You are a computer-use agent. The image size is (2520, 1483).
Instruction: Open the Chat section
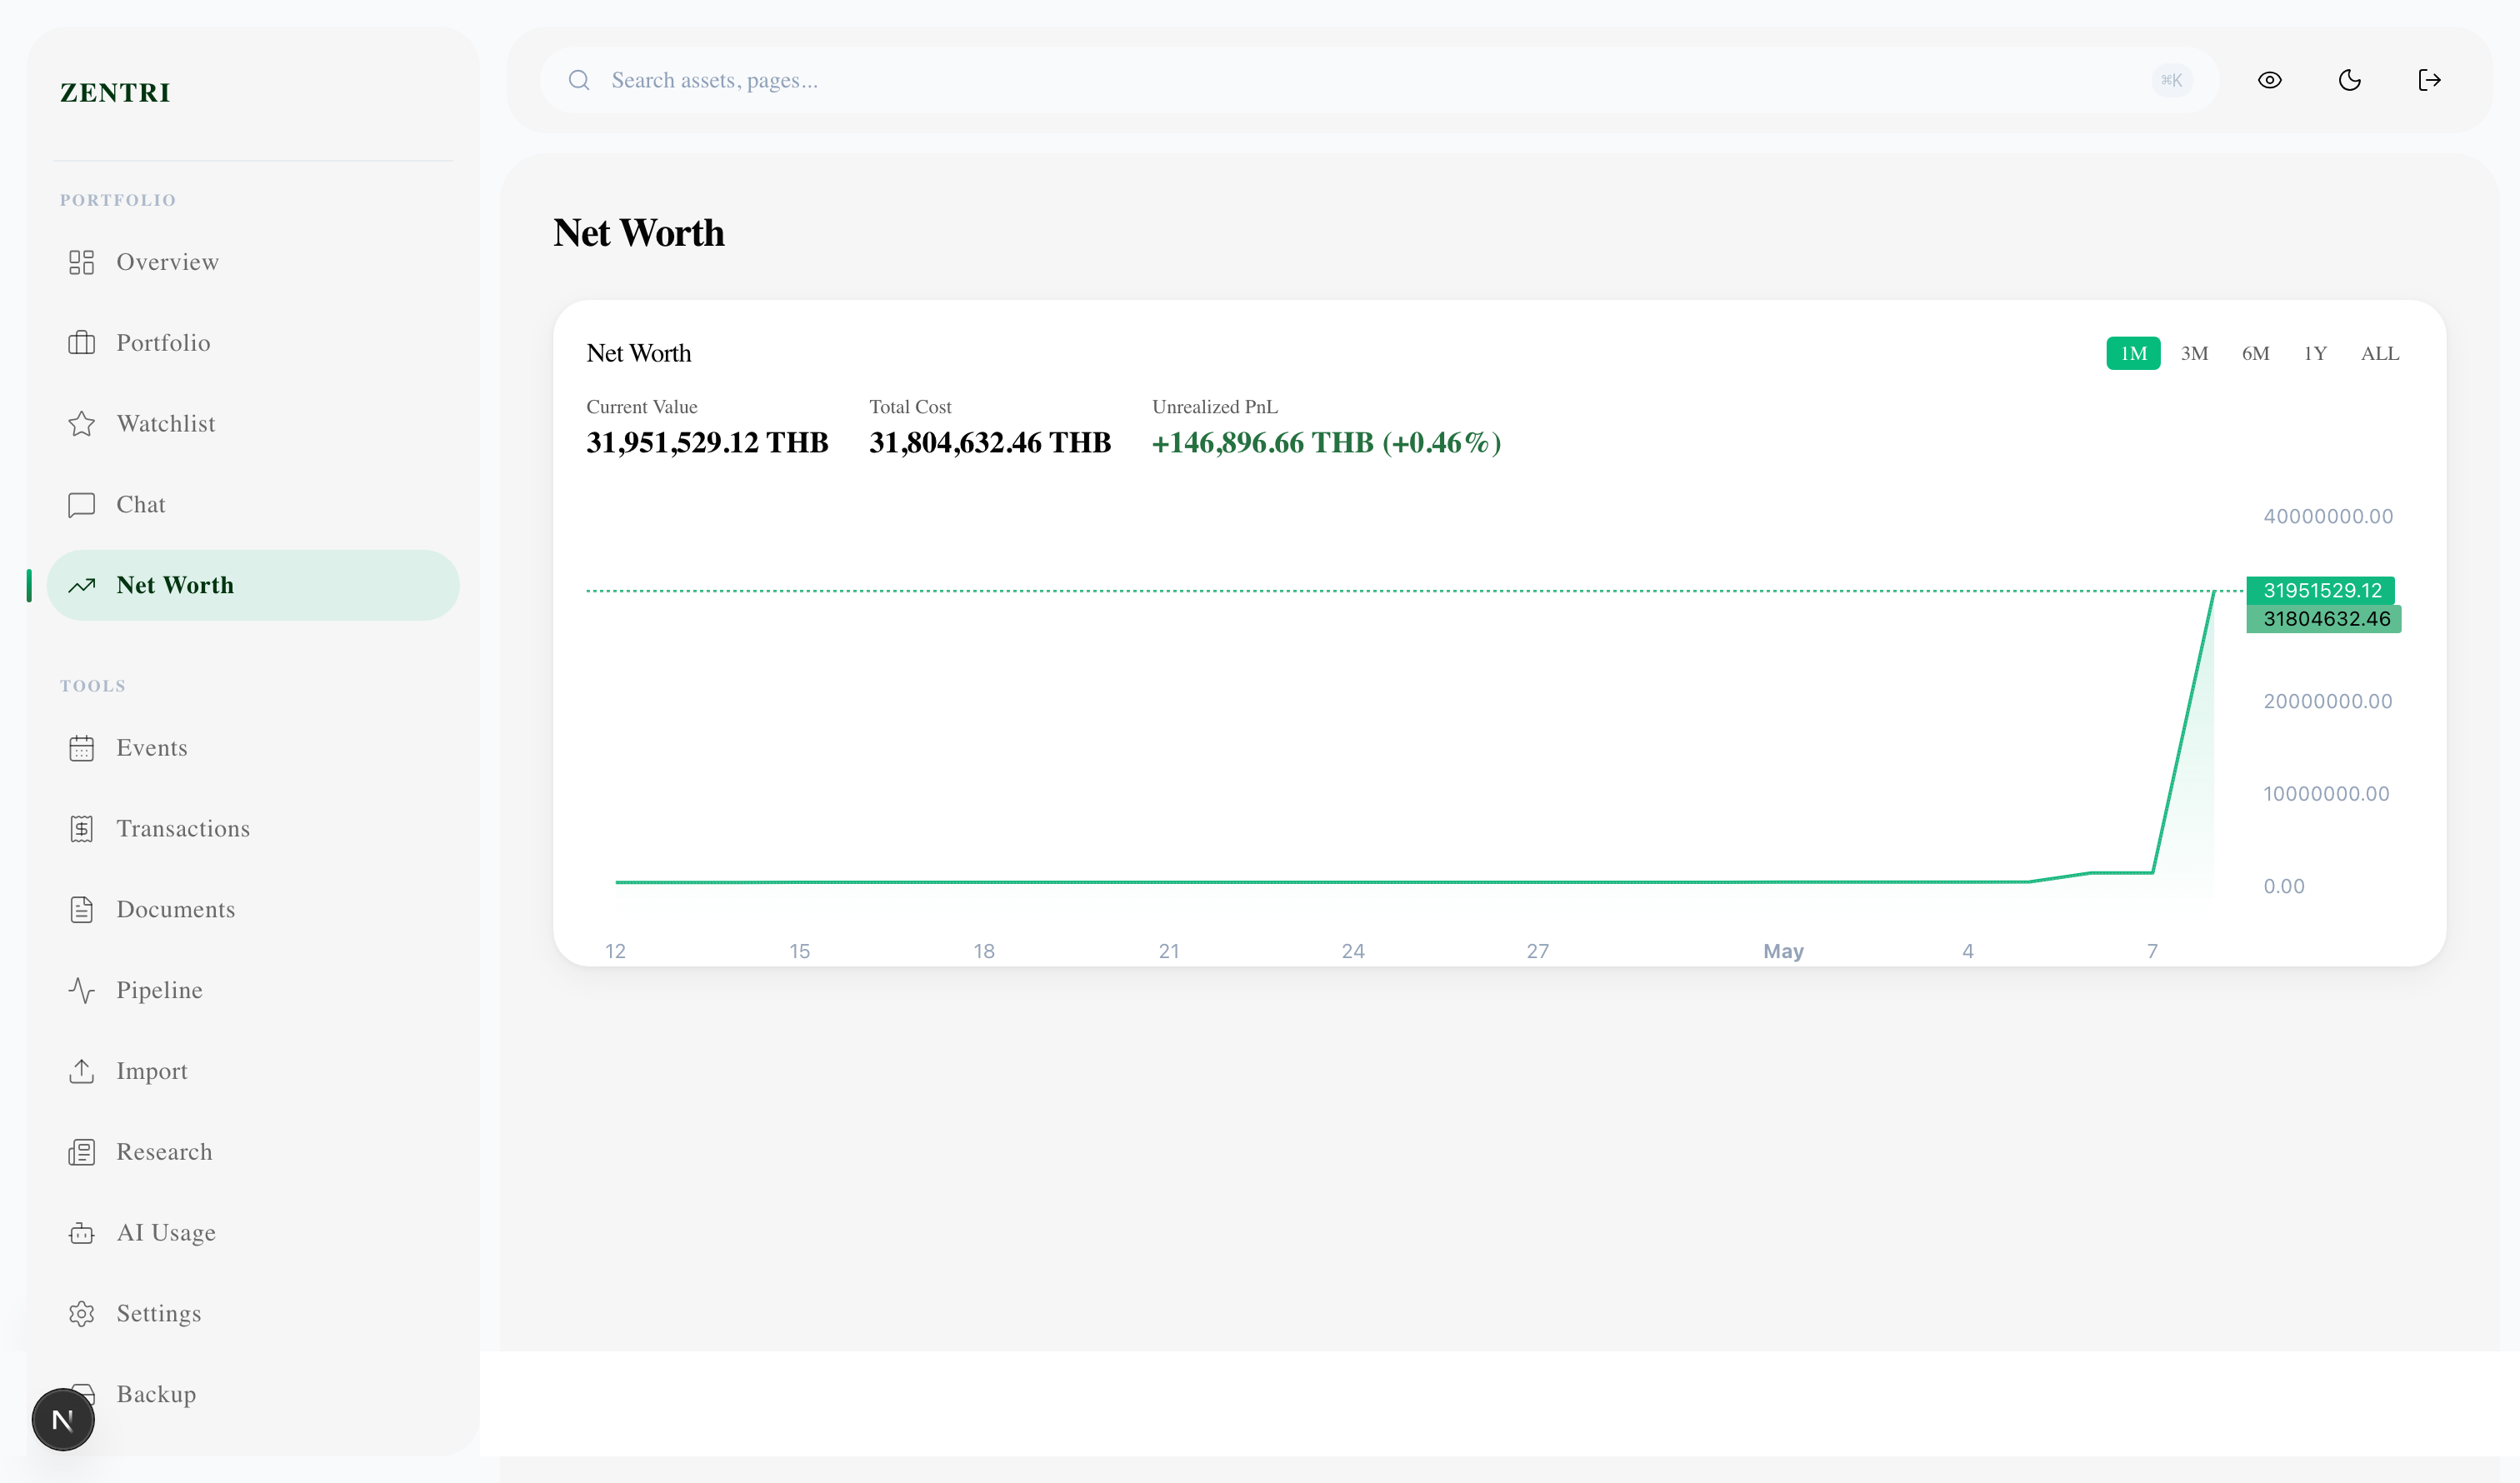[x=253, y=505]
